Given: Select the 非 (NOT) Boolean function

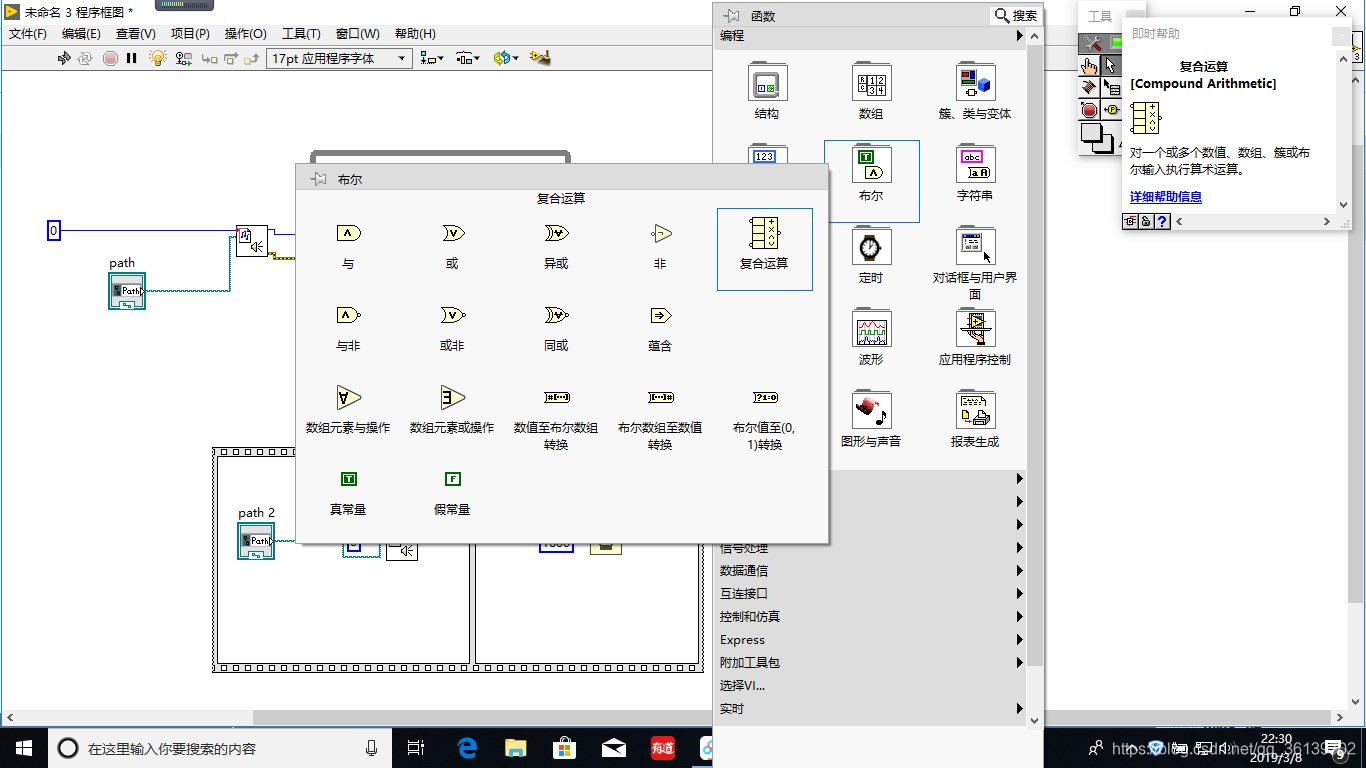Looking at the screenshot, I should pos(660,245).
